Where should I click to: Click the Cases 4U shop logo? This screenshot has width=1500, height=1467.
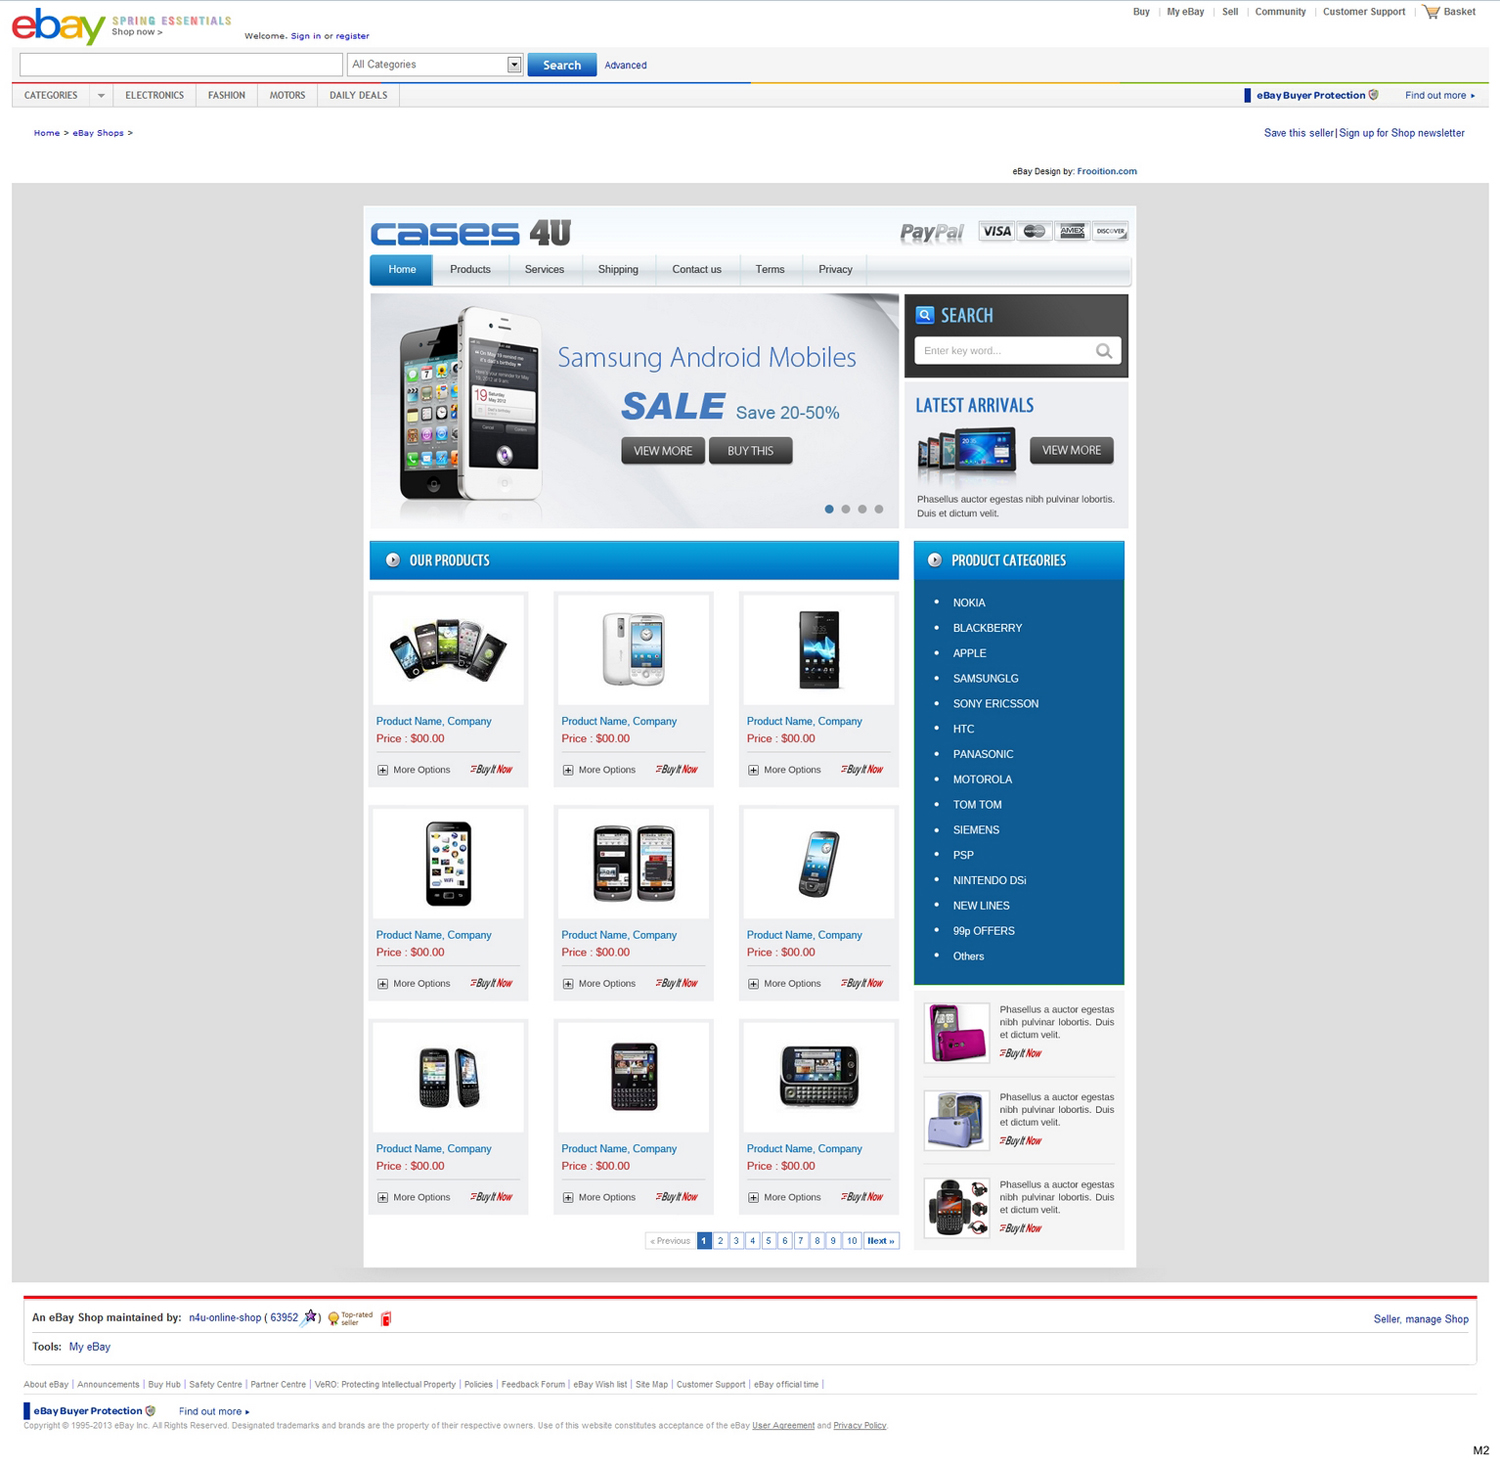(x=470, y=233)
